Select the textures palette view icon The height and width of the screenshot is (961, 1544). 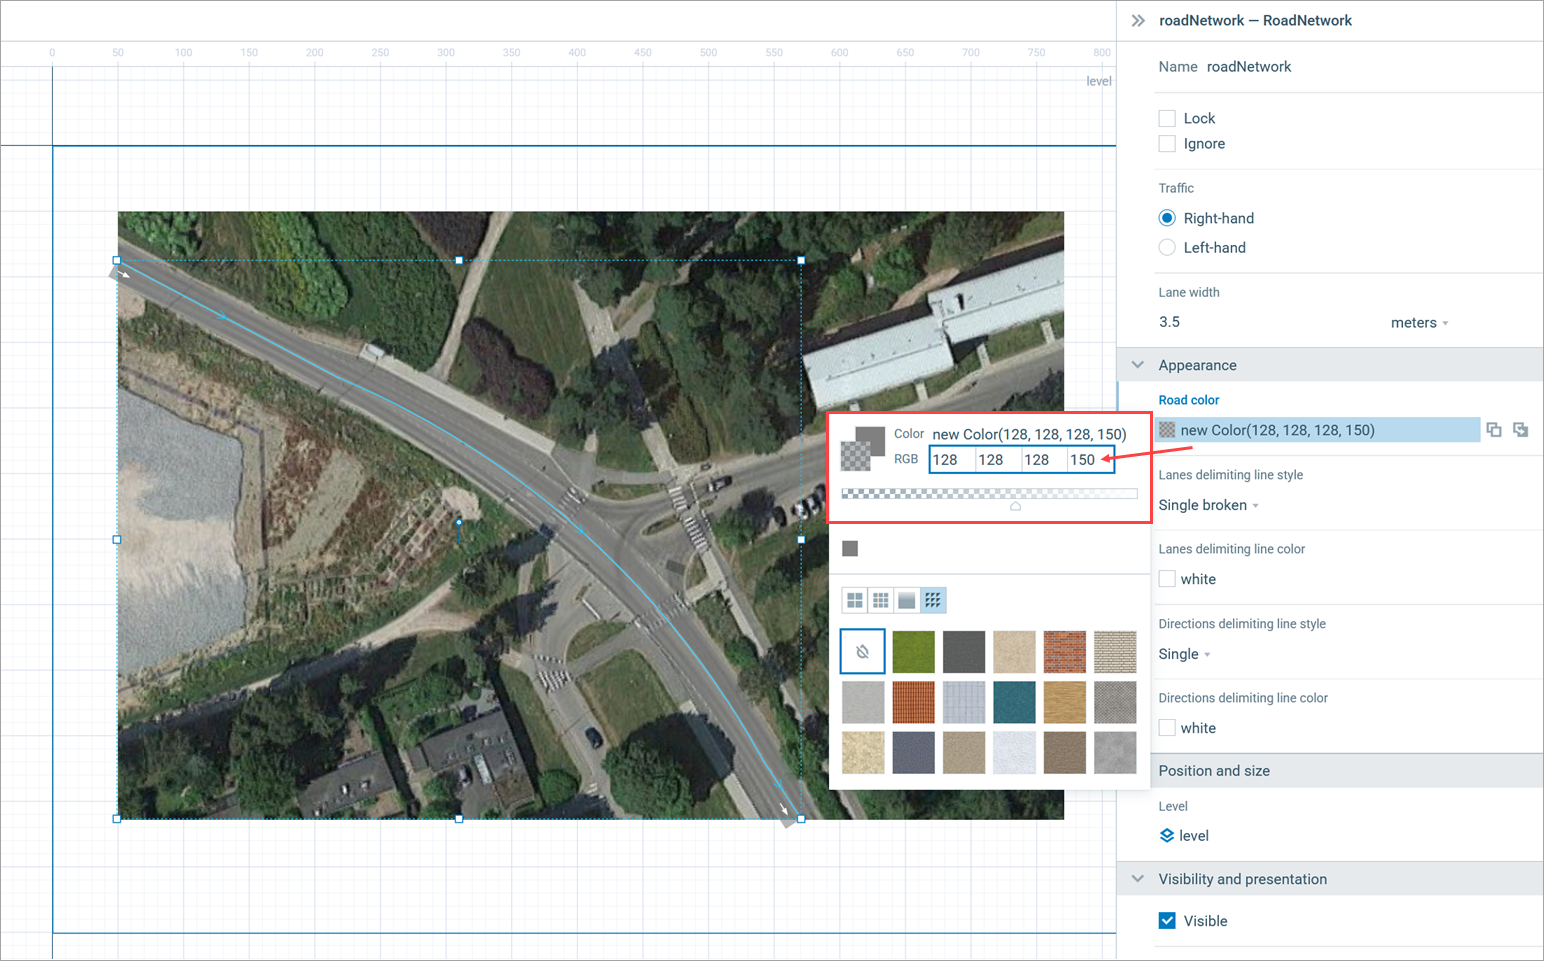(933, 600)
